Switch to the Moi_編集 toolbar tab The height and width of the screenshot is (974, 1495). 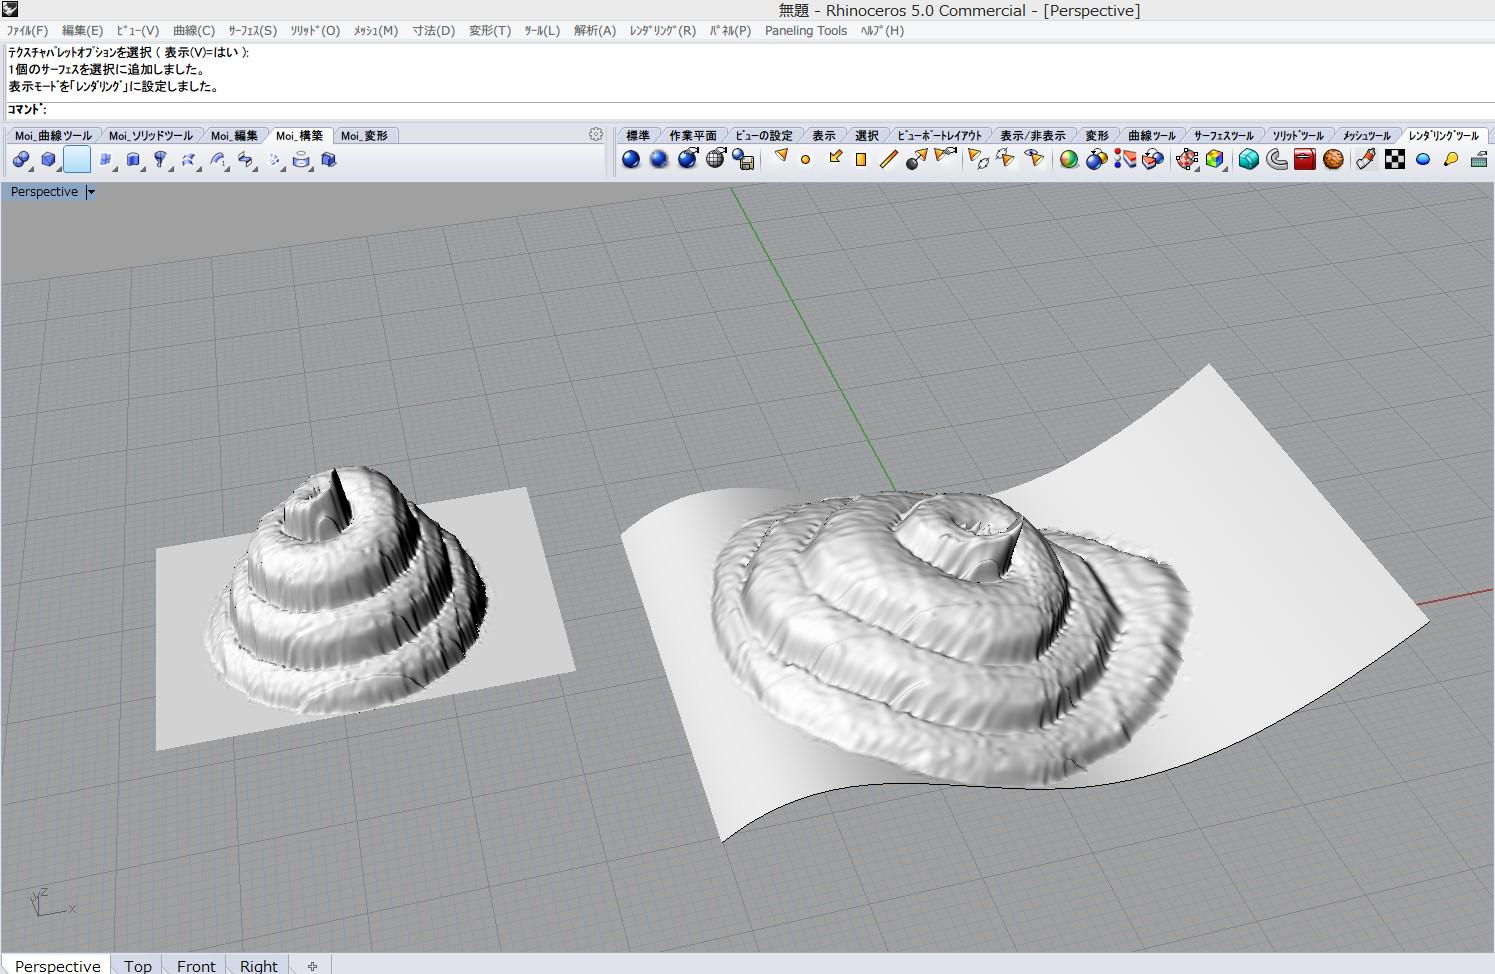pos(234,136)
